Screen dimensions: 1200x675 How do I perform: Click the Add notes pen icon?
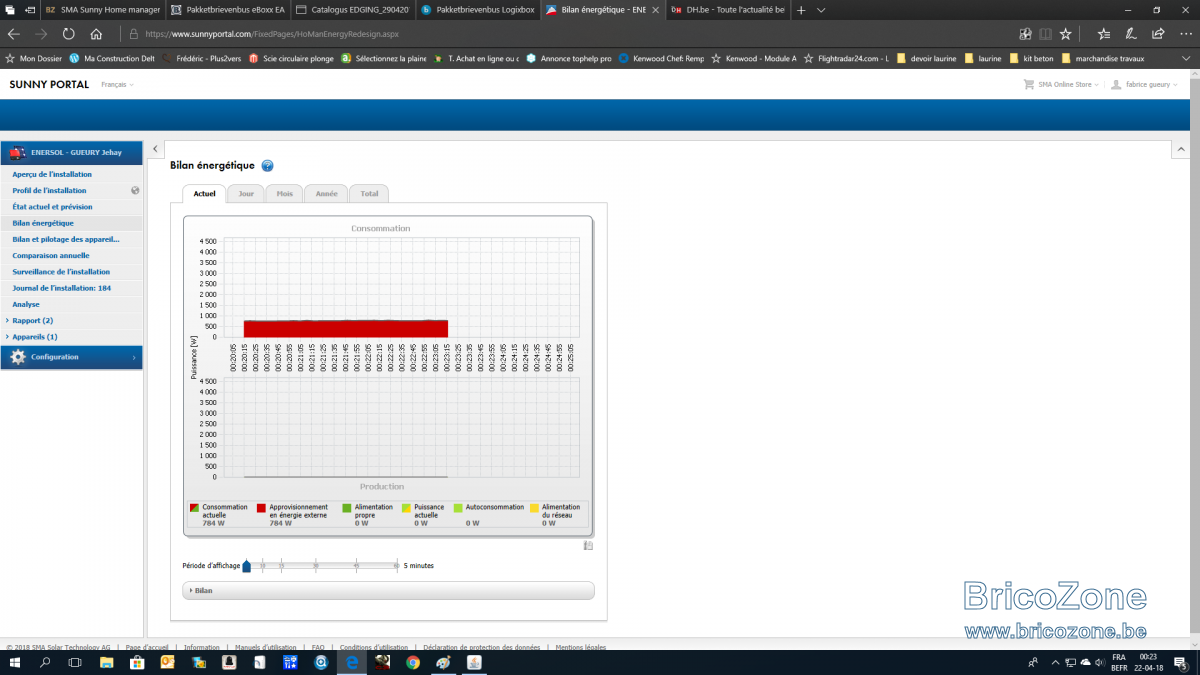(x=1130, y=33)
